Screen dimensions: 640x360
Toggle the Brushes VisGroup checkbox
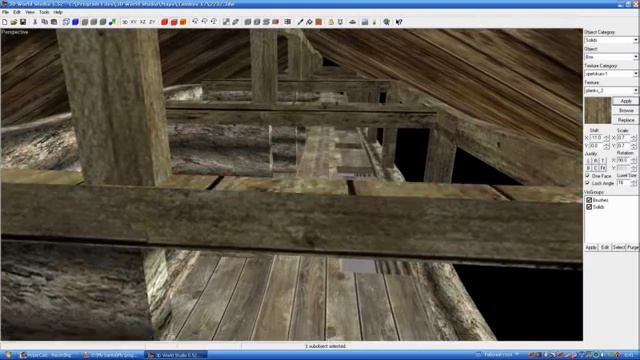[589, 200]
